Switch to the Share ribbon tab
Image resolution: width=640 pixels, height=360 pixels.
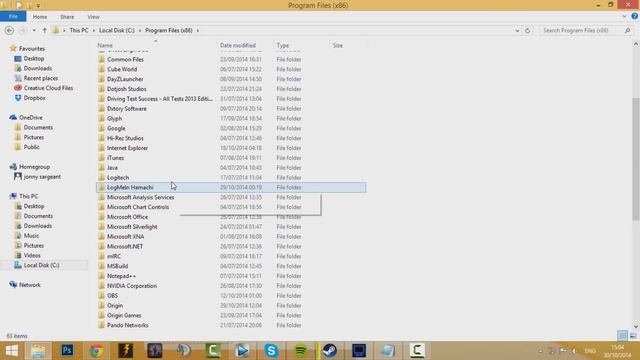pos(67,17)
